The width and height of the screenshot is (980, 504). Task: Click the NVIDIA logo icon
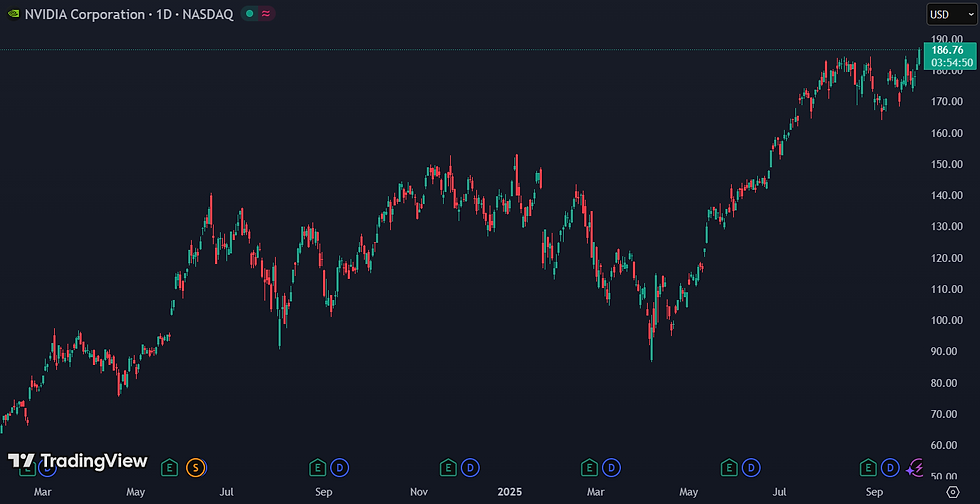click(13, 14)
